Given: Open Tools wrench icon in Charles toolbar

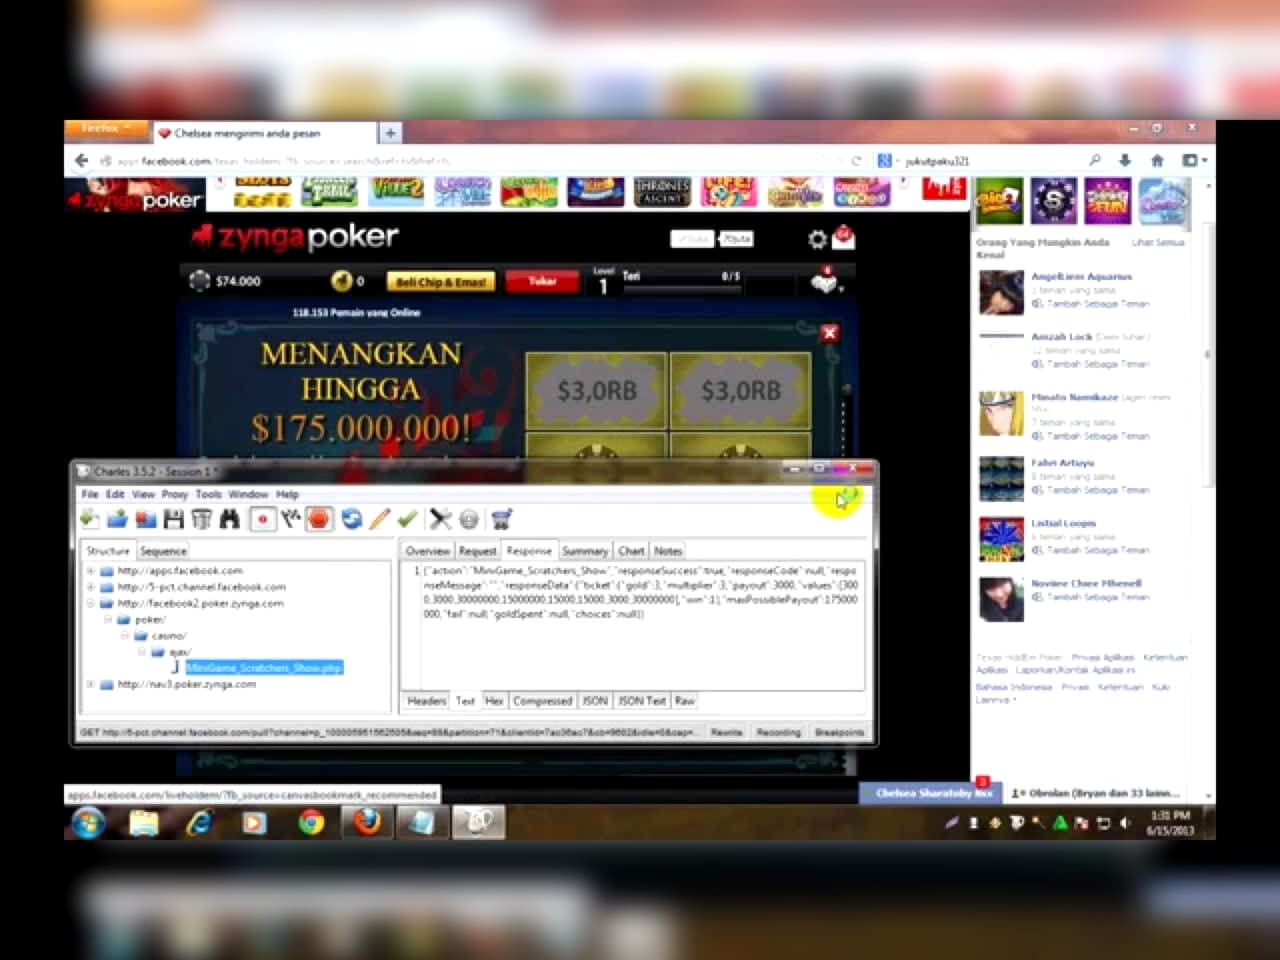Looking at the screenshot, I should point(440,519).
